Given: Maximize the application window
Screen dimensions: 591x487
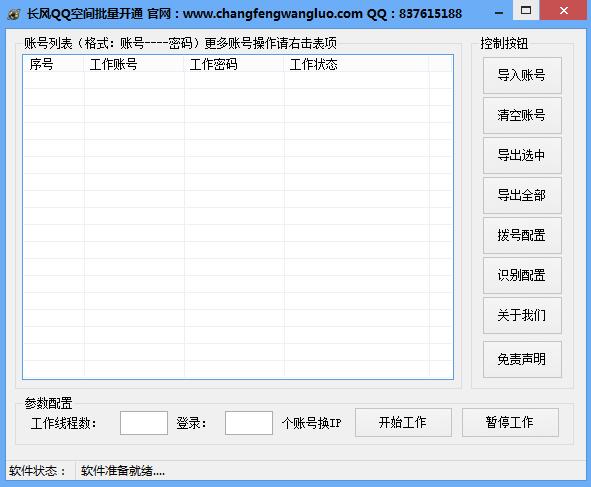Looking at the screenshot, I should 526,11.
